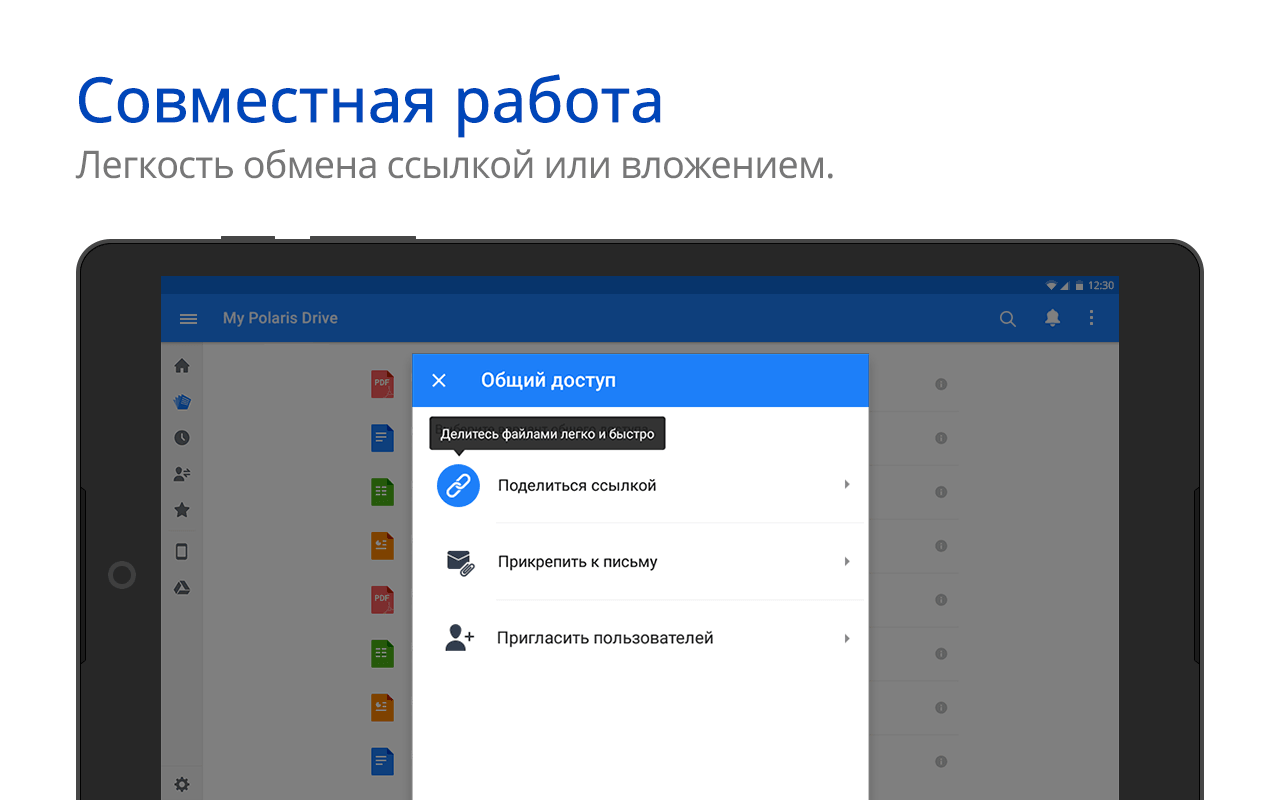The height and width of the screenshot is (800, 1280).
Task: Close the Общий доступ dialog
Action: point(438,380)
